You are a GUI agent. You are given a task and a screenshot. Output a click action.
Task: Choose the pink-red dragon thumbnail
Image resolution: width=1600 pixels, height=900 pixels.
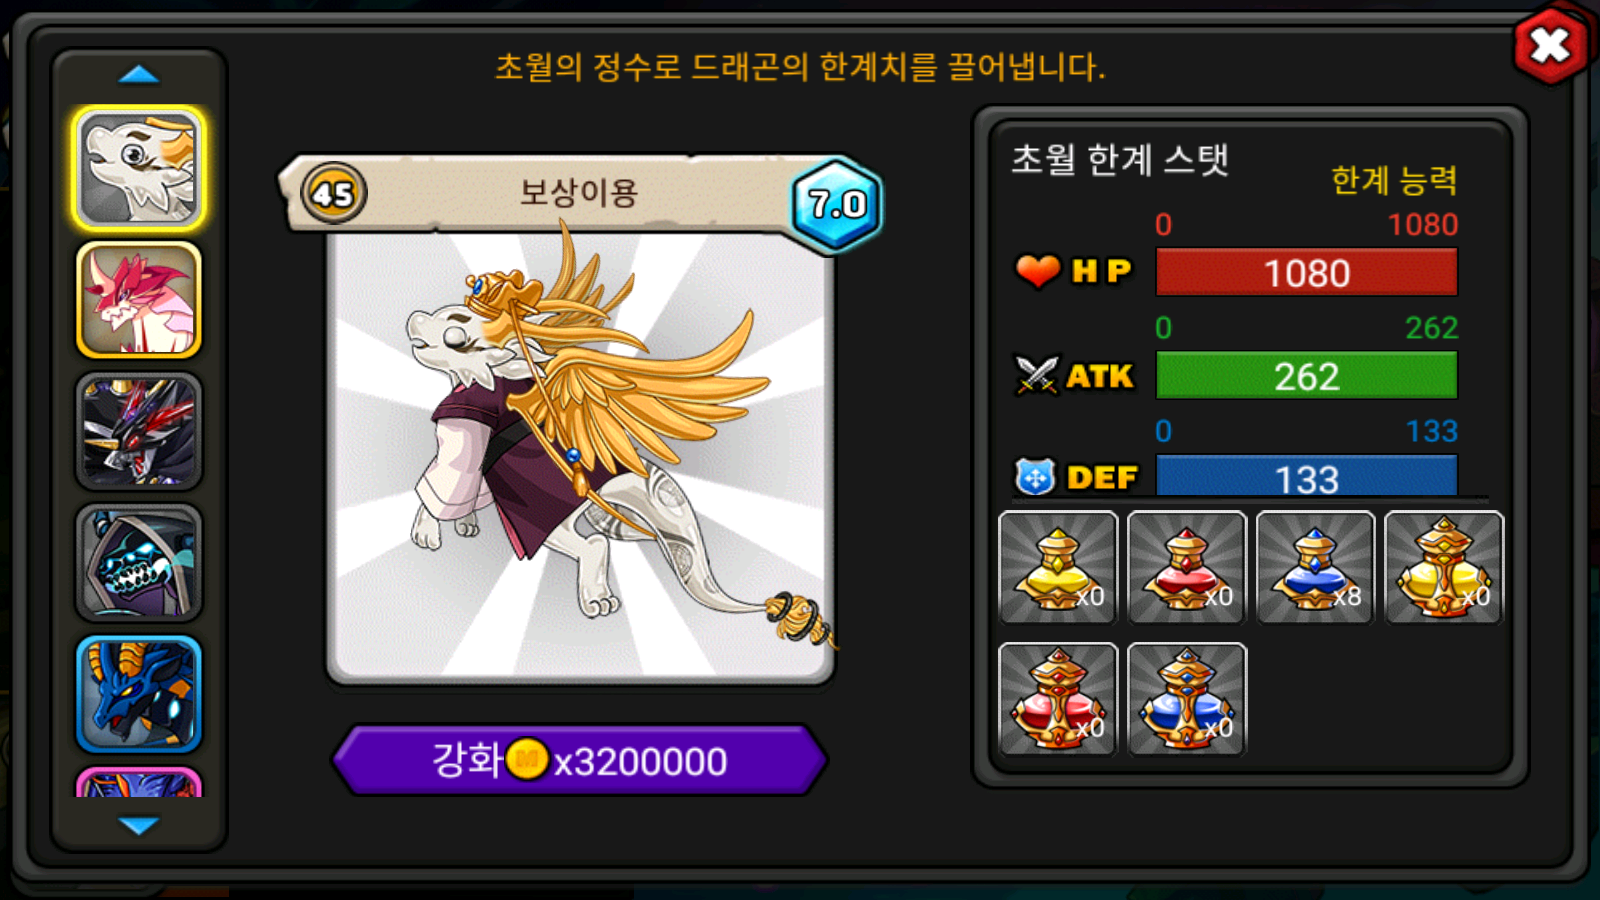coord(139,300)
